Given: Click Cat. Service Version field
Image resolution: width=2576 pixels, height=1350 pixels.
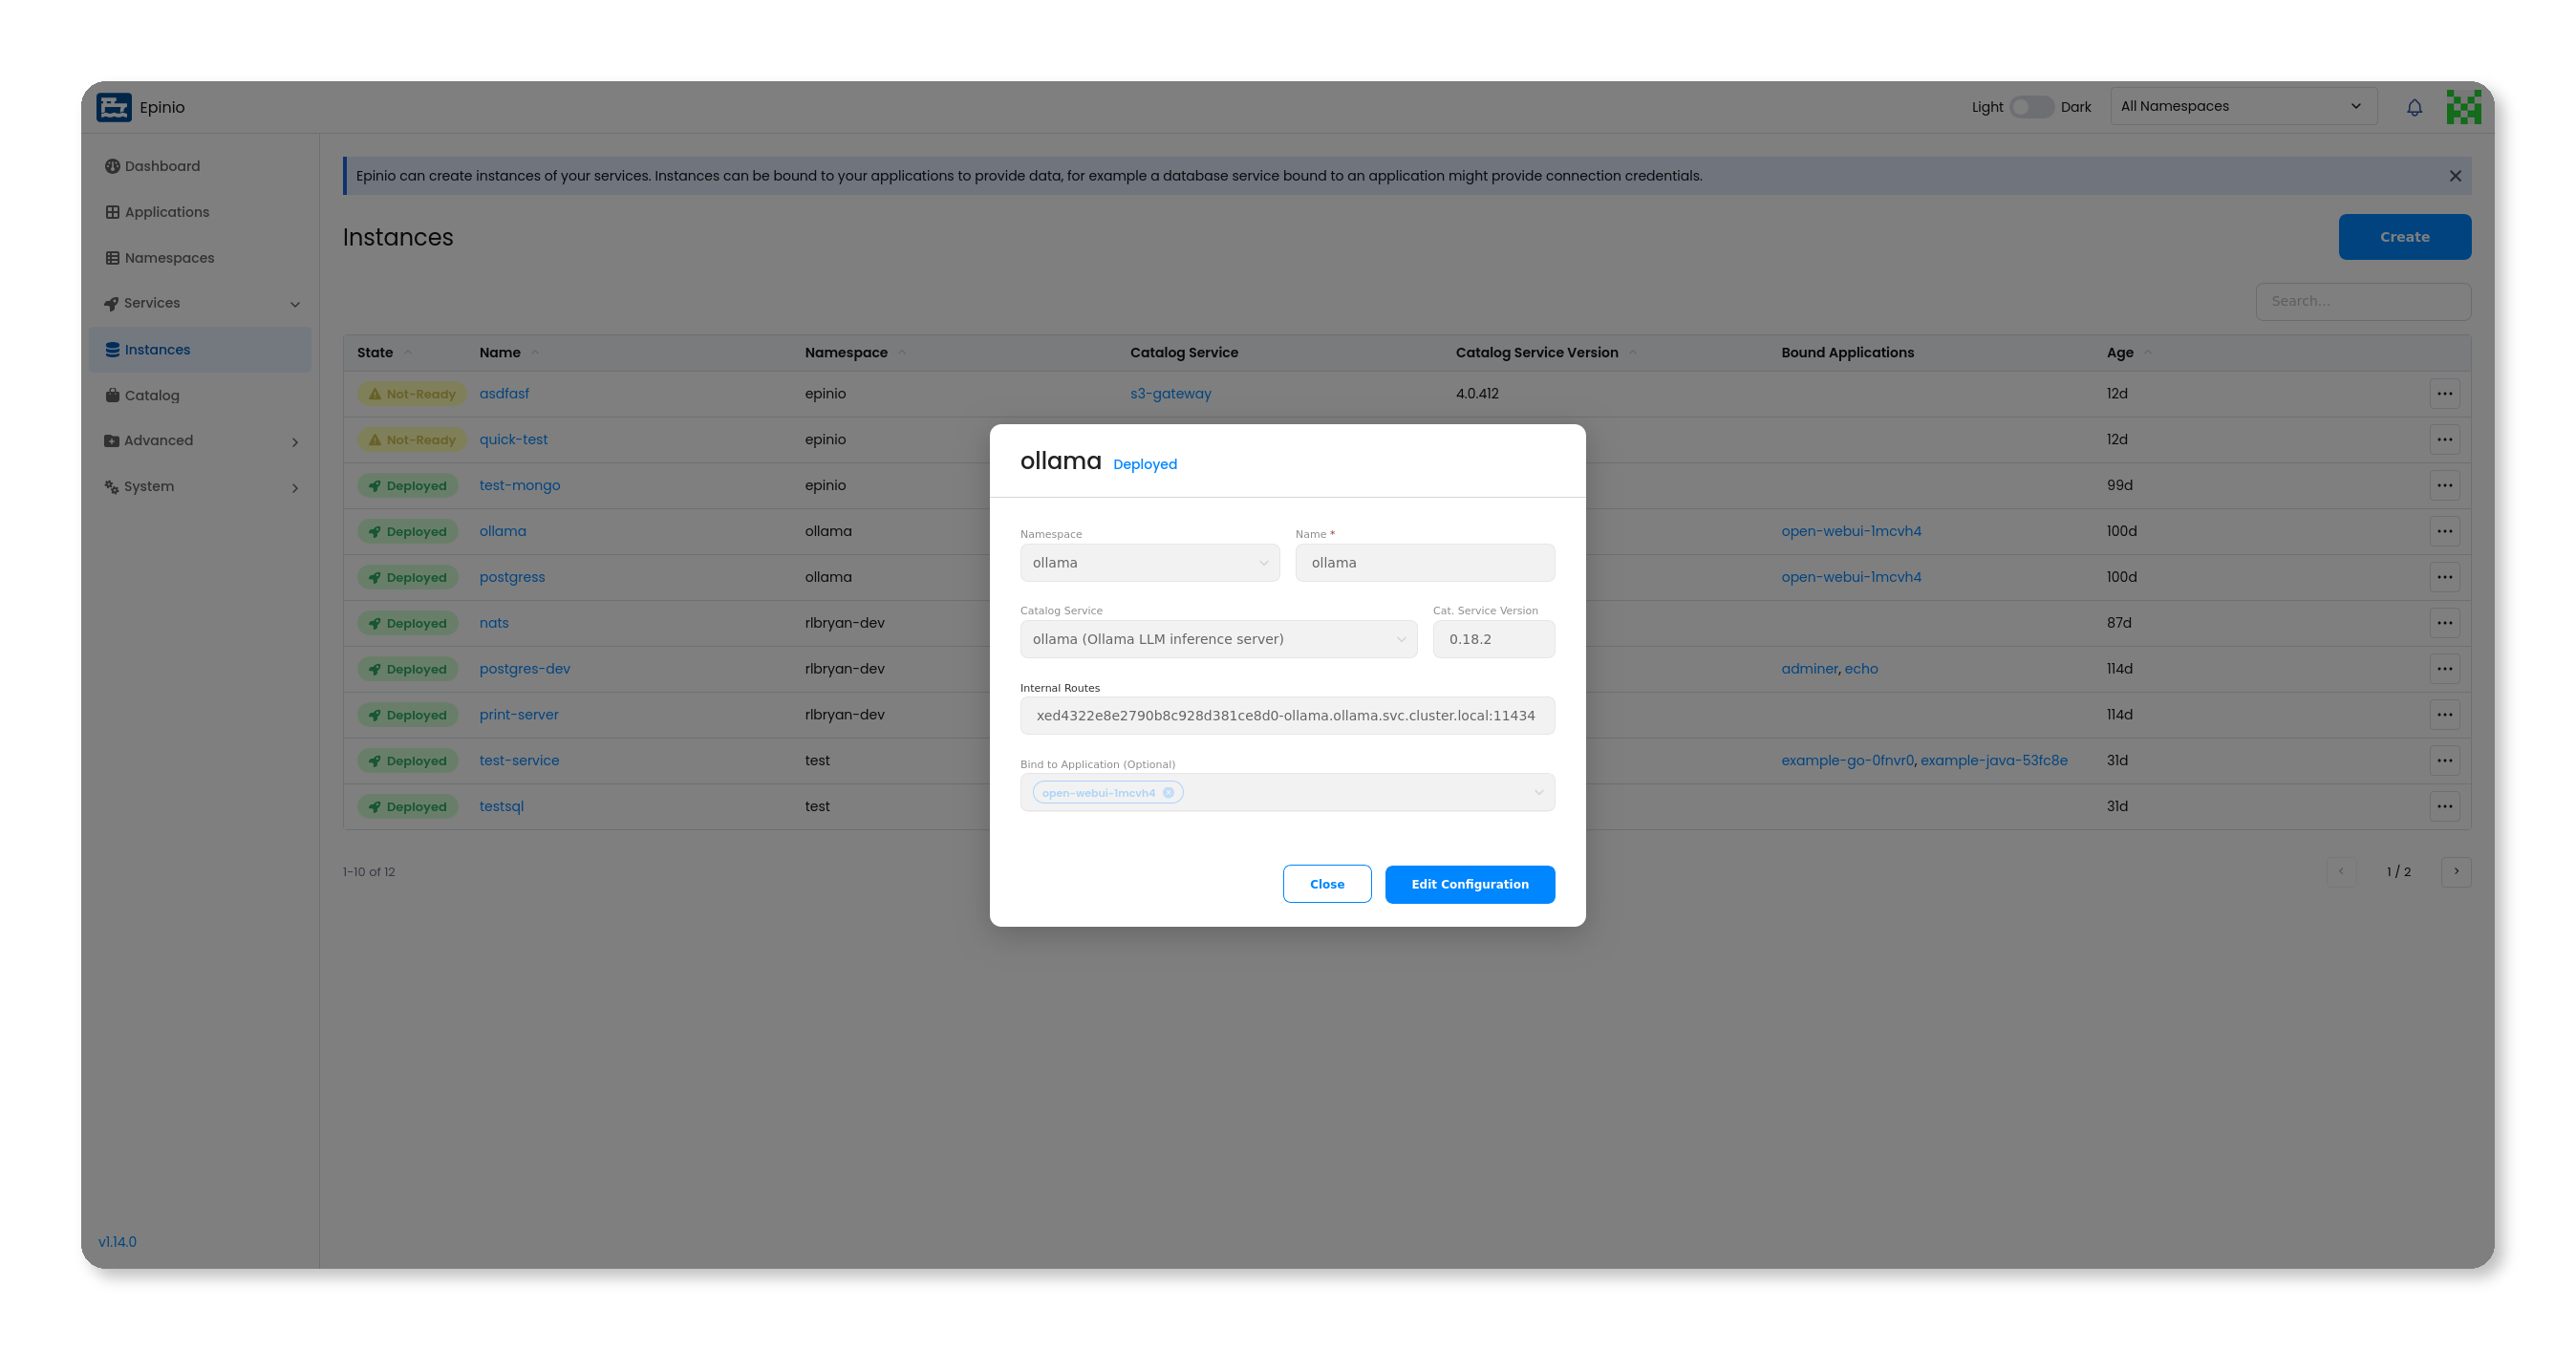Looking at the screenshot, I should pos(1493,639).
